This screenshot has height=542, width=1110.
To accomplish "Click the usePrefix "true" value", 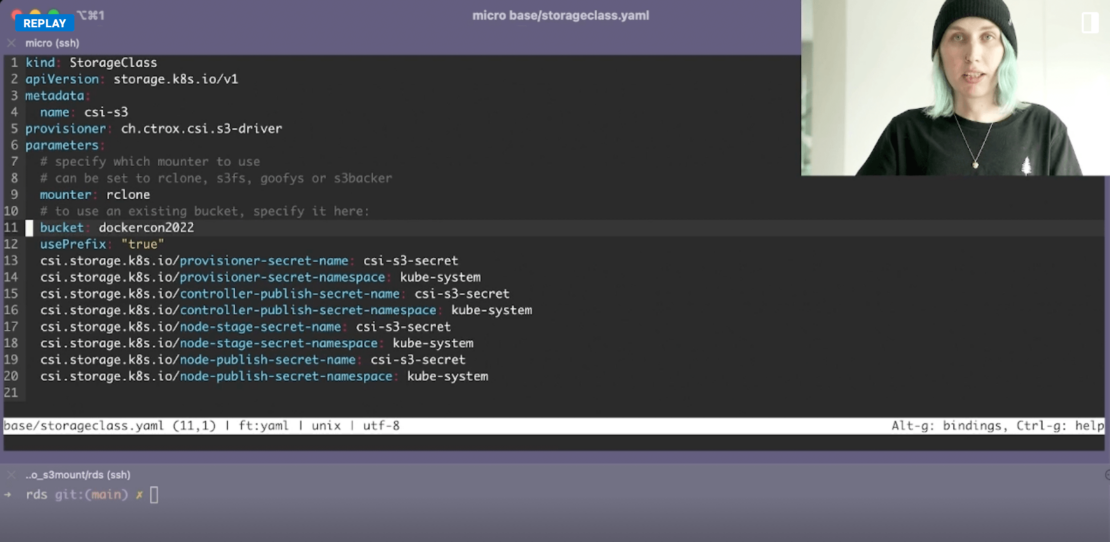I will [142, 244].
